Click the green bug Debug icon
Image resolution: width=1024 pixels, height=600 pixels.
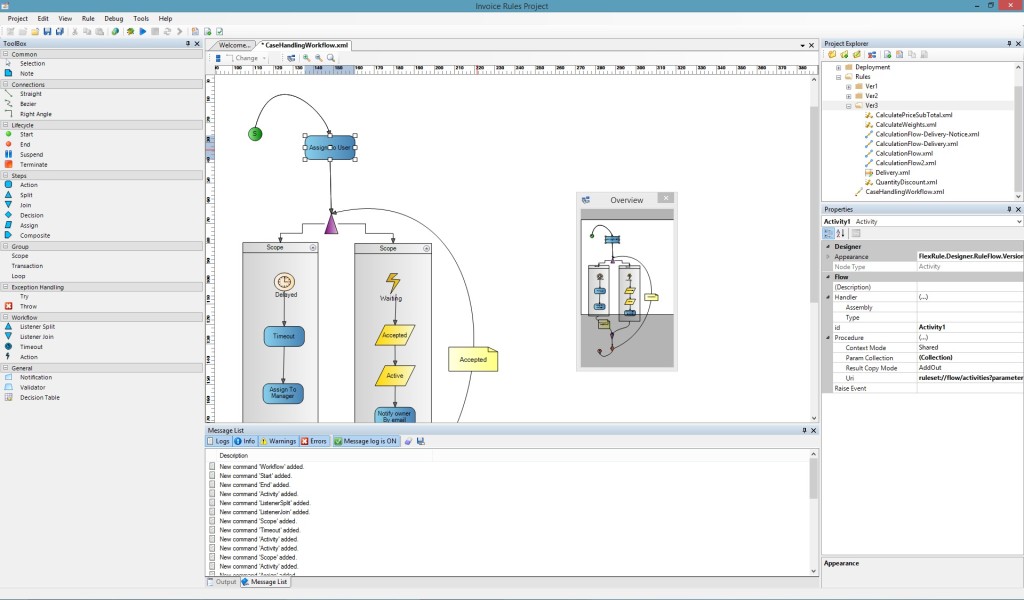pyautogui.click(x=130, y=31)
